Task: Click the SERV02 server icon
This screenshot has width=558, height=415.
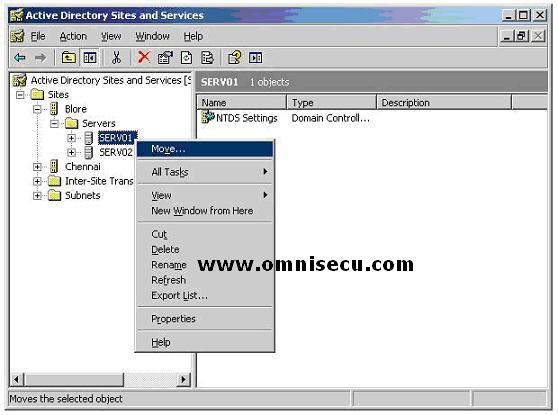Action: click(89, 152)
